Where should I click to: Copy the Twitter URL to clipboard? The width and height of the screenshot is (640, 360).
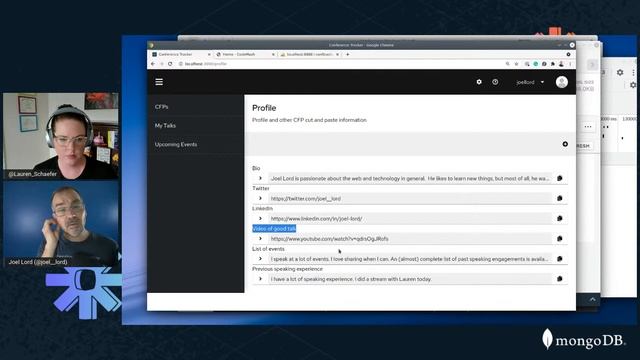click(560, 198)
